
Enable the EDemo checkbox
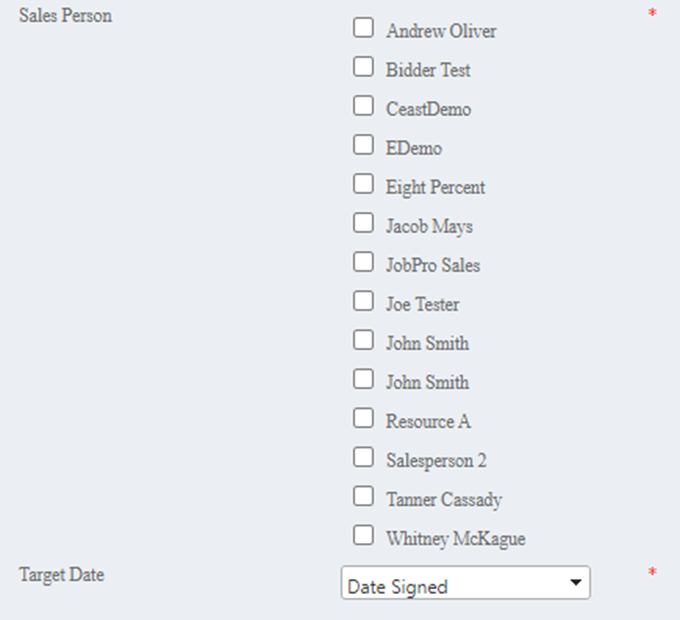[x=363, y=145]
